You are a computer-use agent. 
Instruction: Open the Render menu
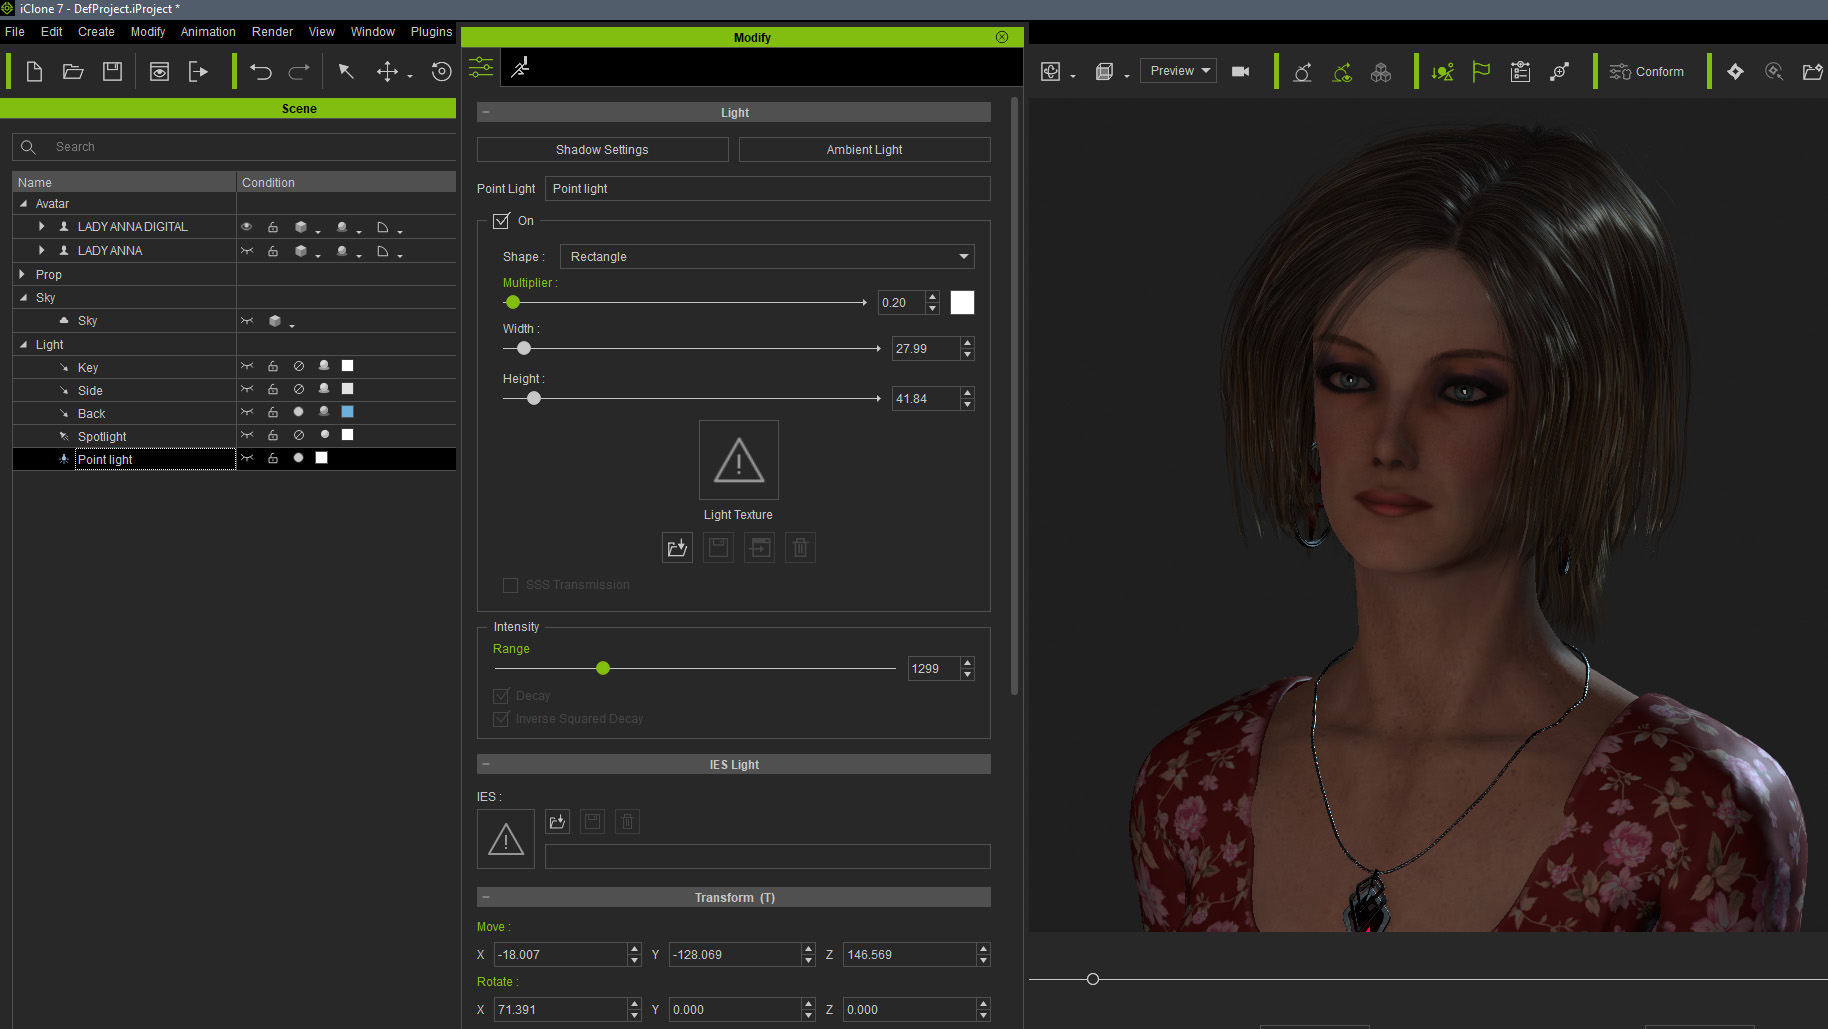[x=272, y=32]
